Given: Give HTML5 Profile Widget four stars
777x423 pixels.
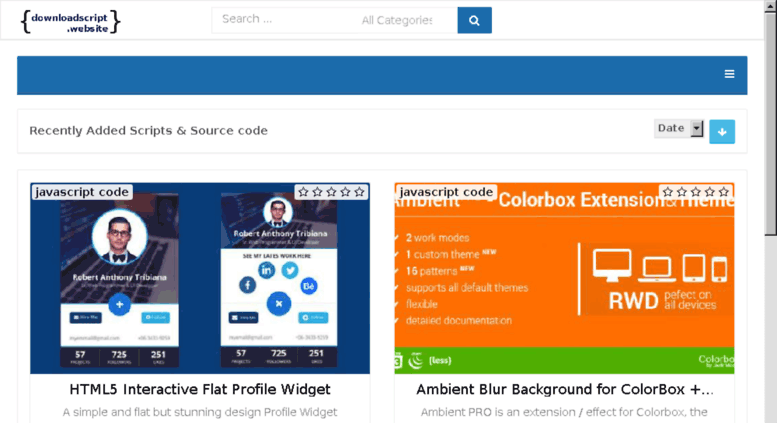Looking at the screenshot, I should pyautogui.click(x=345, y=192).
